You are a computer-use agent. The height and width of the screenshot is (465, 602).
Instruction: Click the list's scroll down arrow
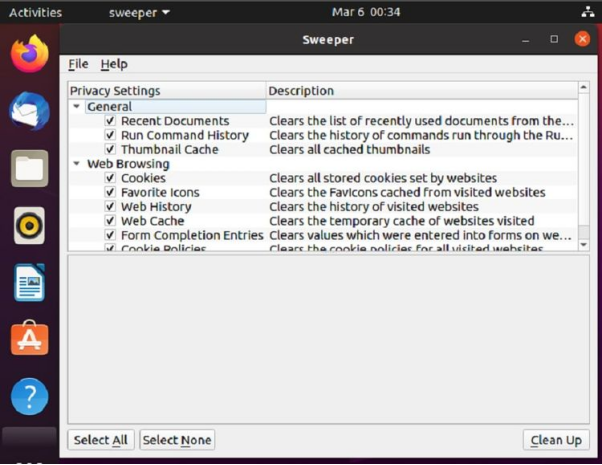pyautogui.click(x=584, y=243)
